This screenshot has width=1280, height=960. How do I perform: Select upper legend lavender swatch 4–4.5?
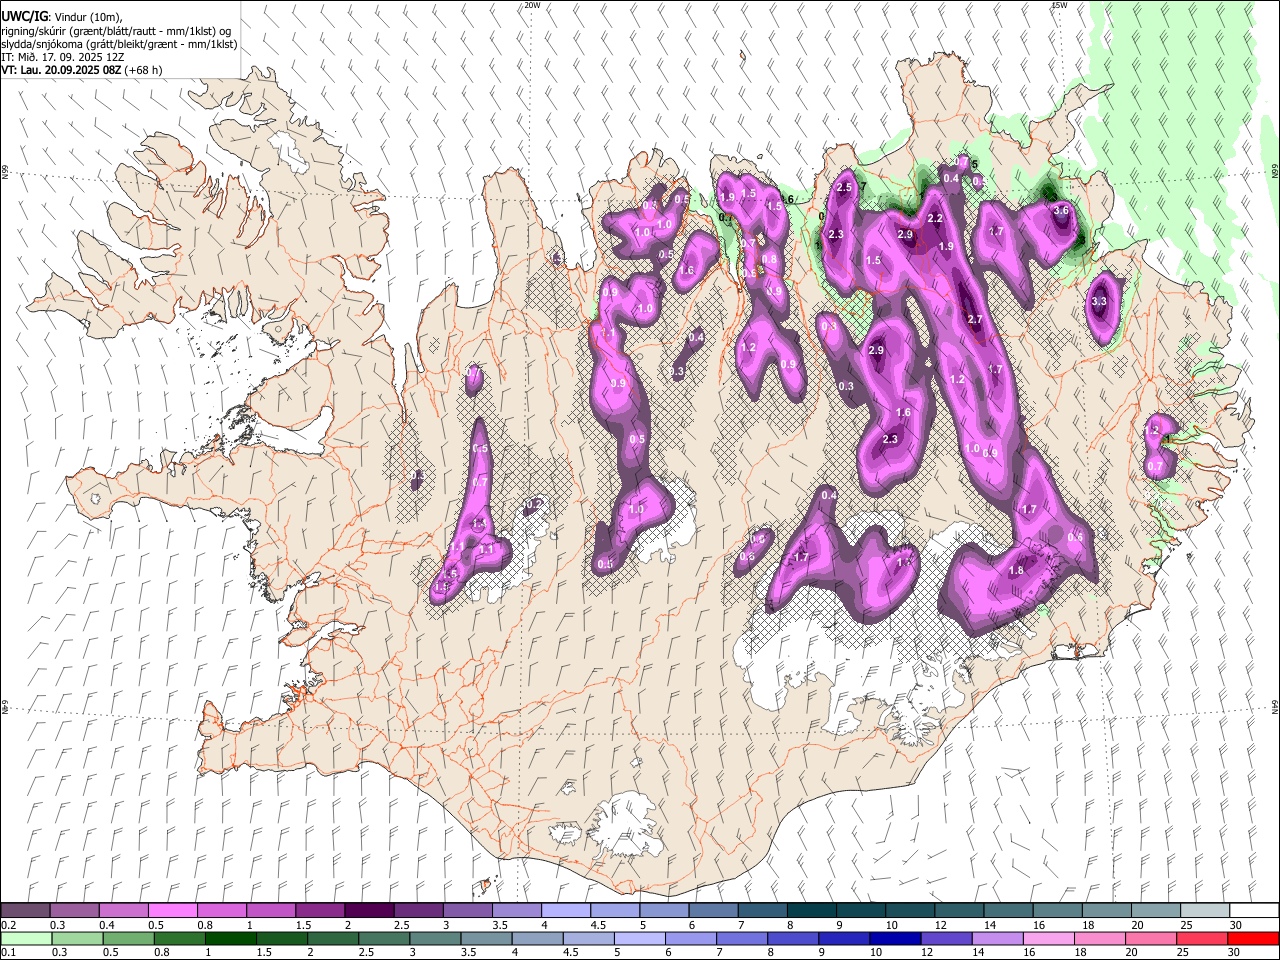click(x=566, y=910)
